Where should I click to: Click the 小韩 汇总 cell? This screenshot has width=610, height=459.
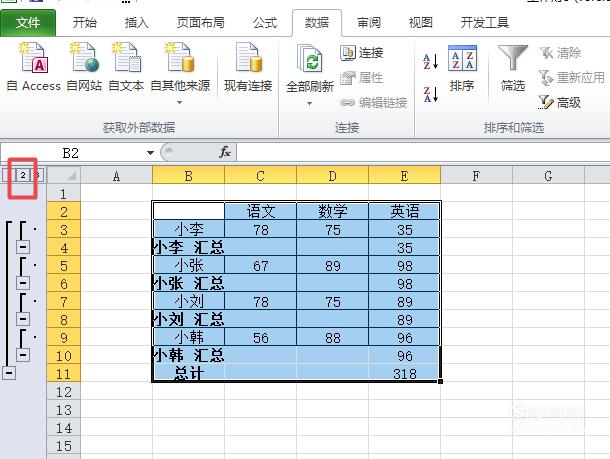(x=189, y=355)
